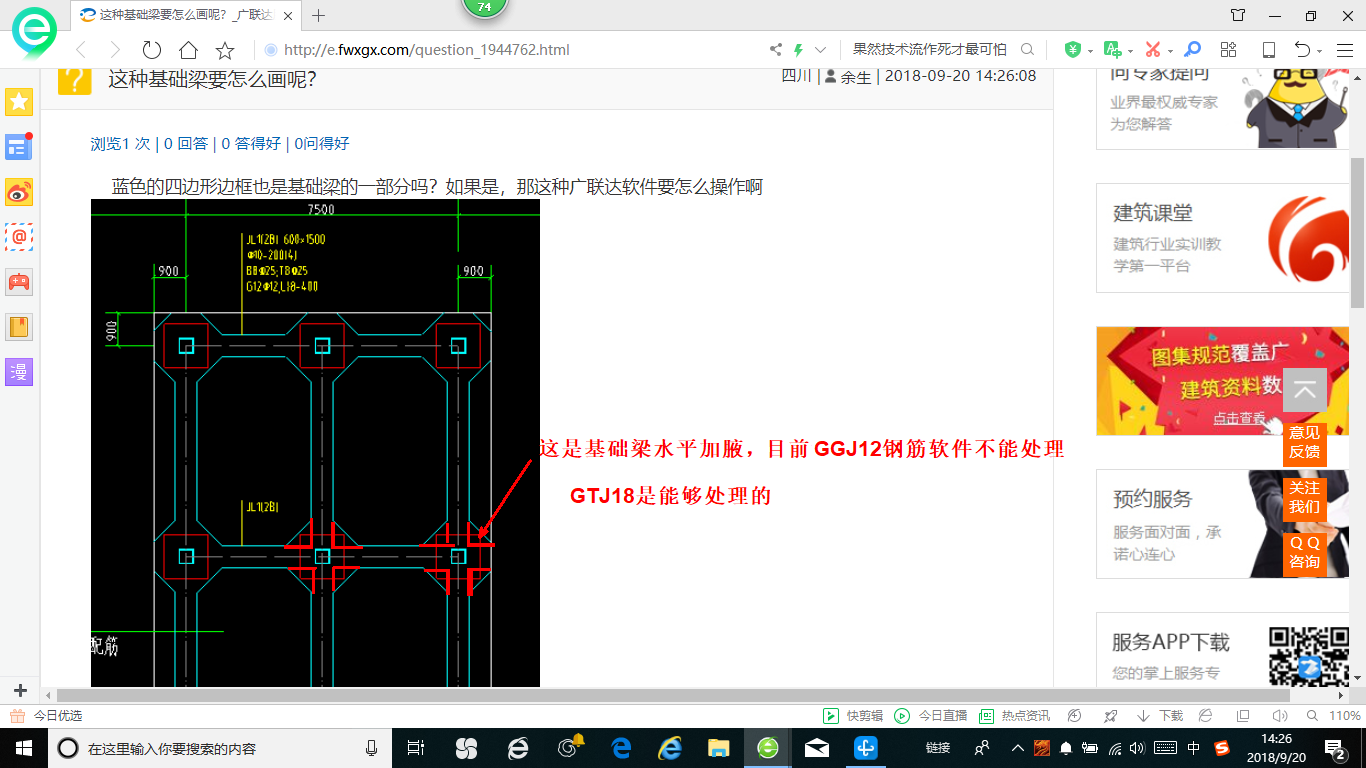1366x768 pixels.
Task: Open a new tab with the plus button
Action: coord(319,15)
